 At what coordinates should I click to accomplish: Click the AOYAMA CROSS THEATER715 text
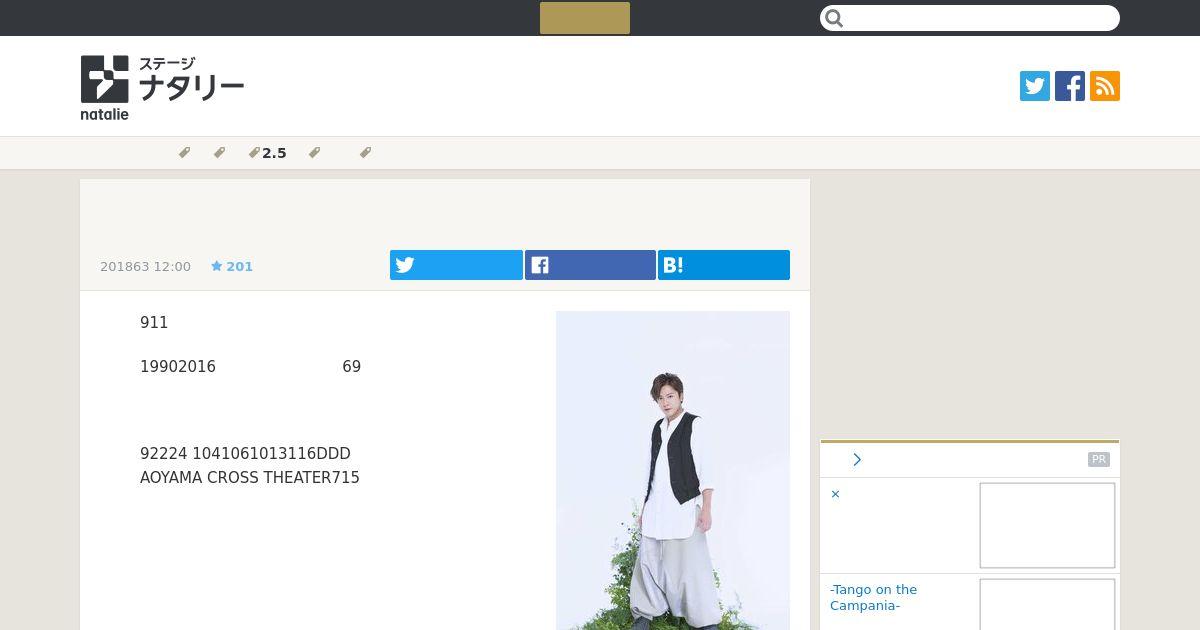(x=250, y=478)
